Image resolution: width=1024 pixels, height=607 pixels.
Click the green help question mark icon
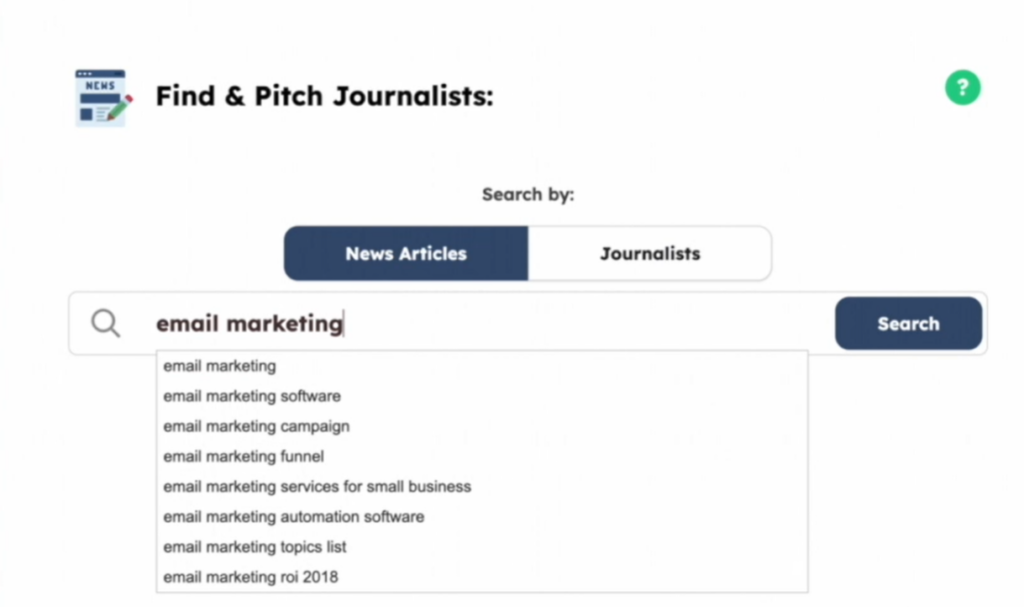pyautogui.click(x=963, y=88)
